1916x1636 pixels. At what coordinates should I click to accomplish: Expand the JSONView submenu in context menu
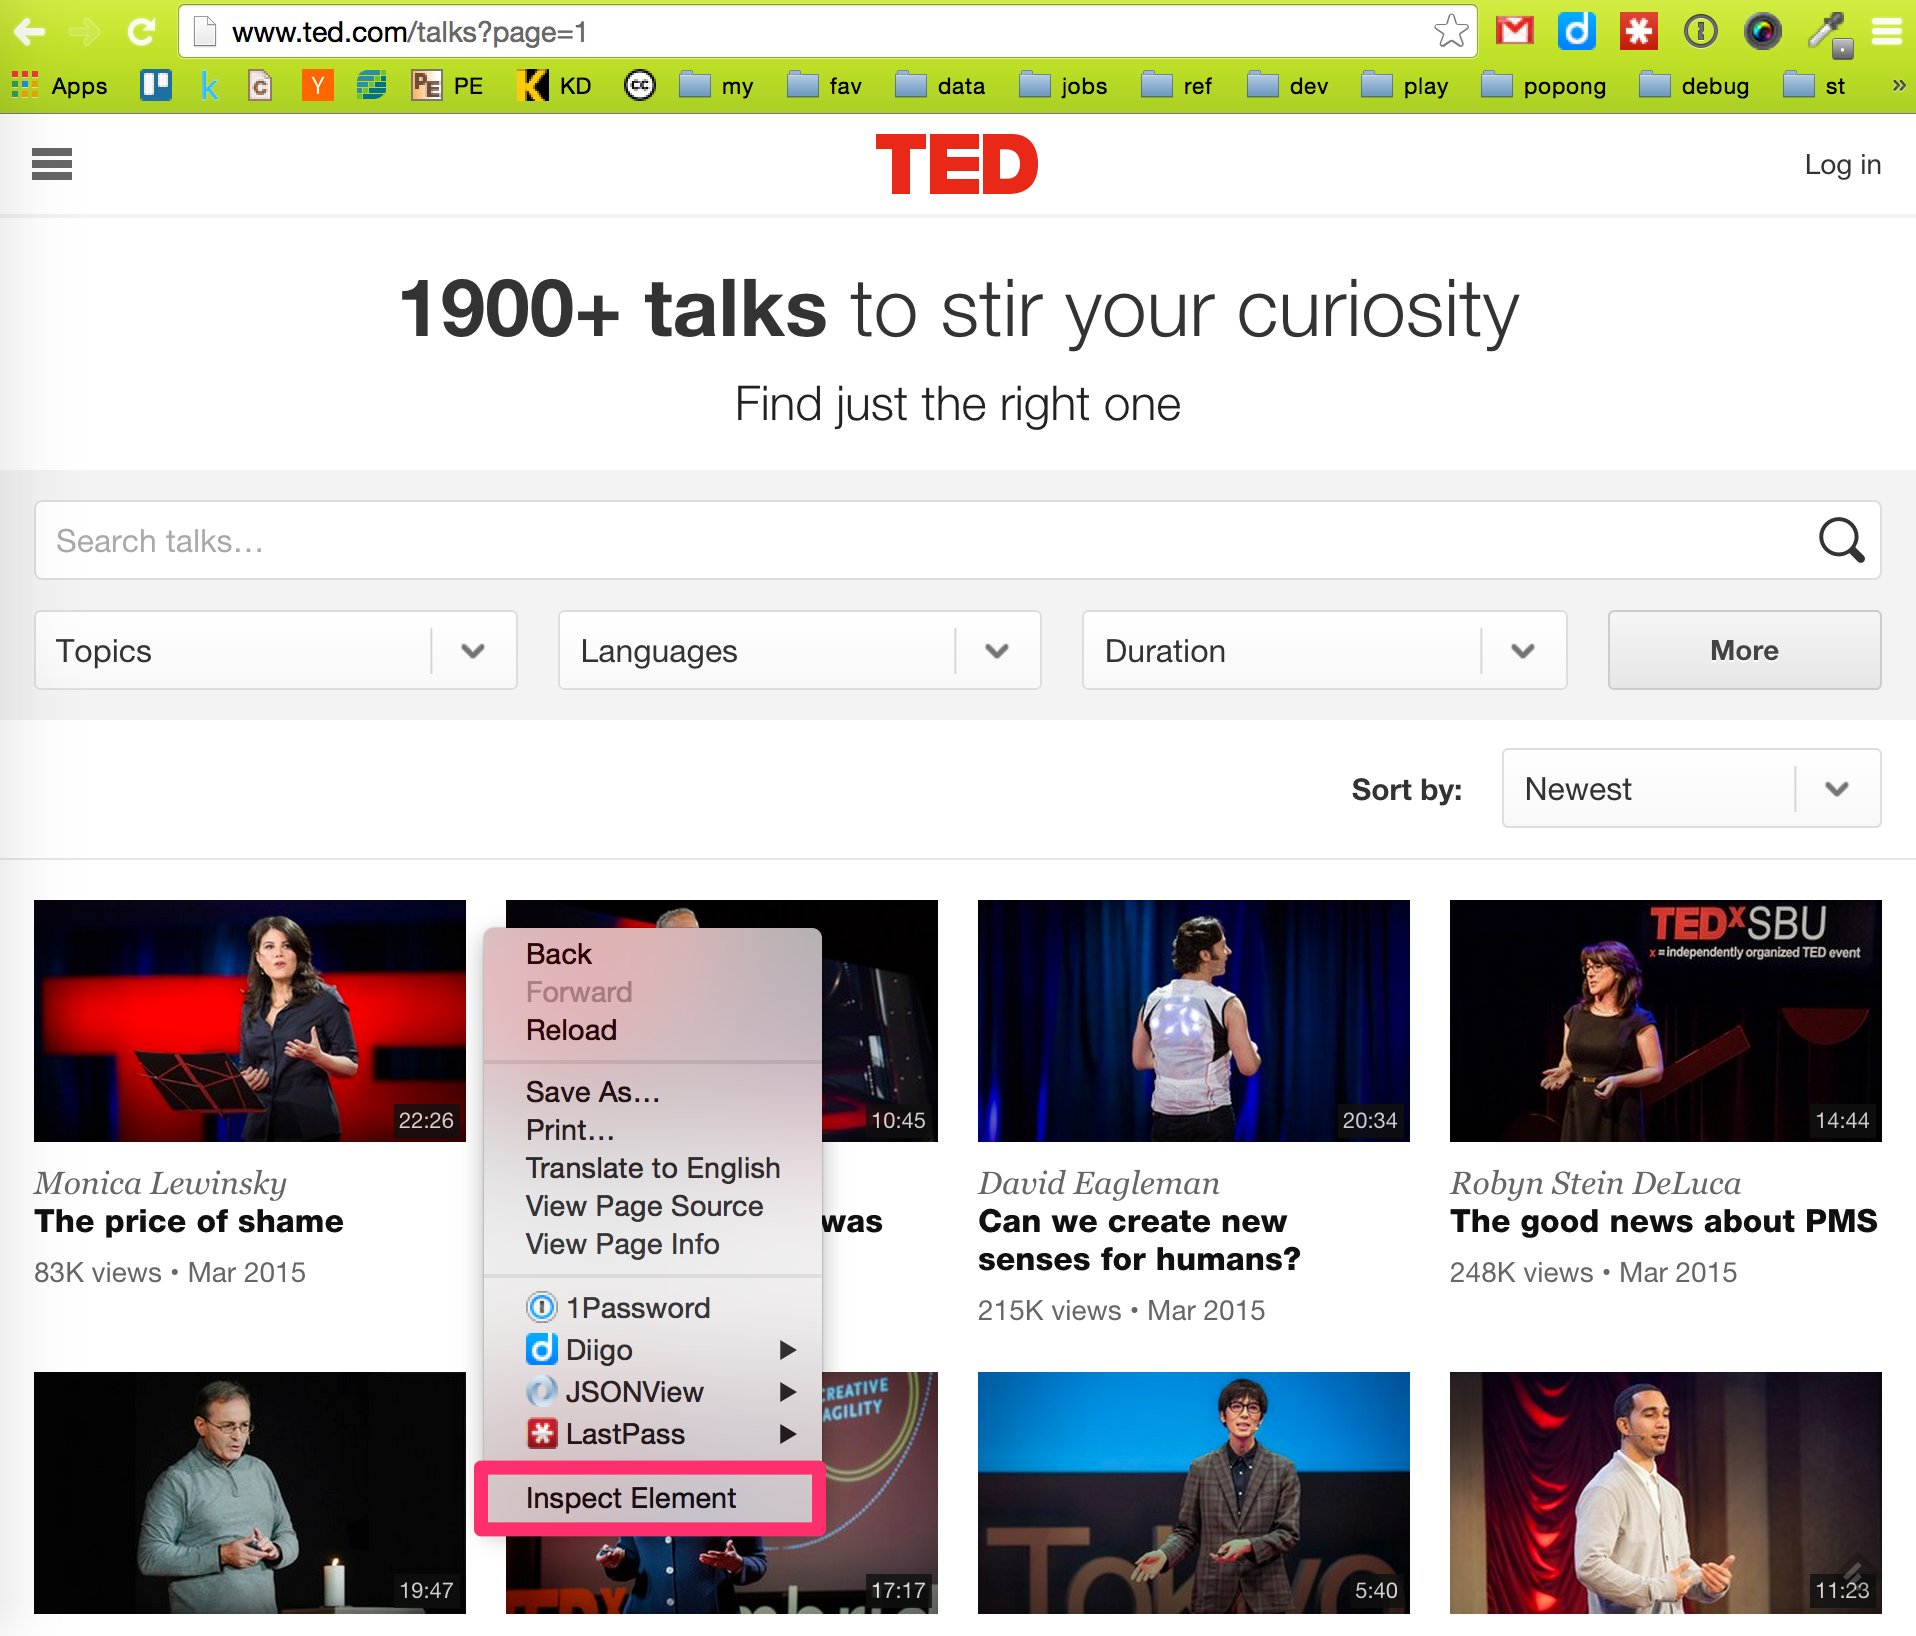[653, 1392]
